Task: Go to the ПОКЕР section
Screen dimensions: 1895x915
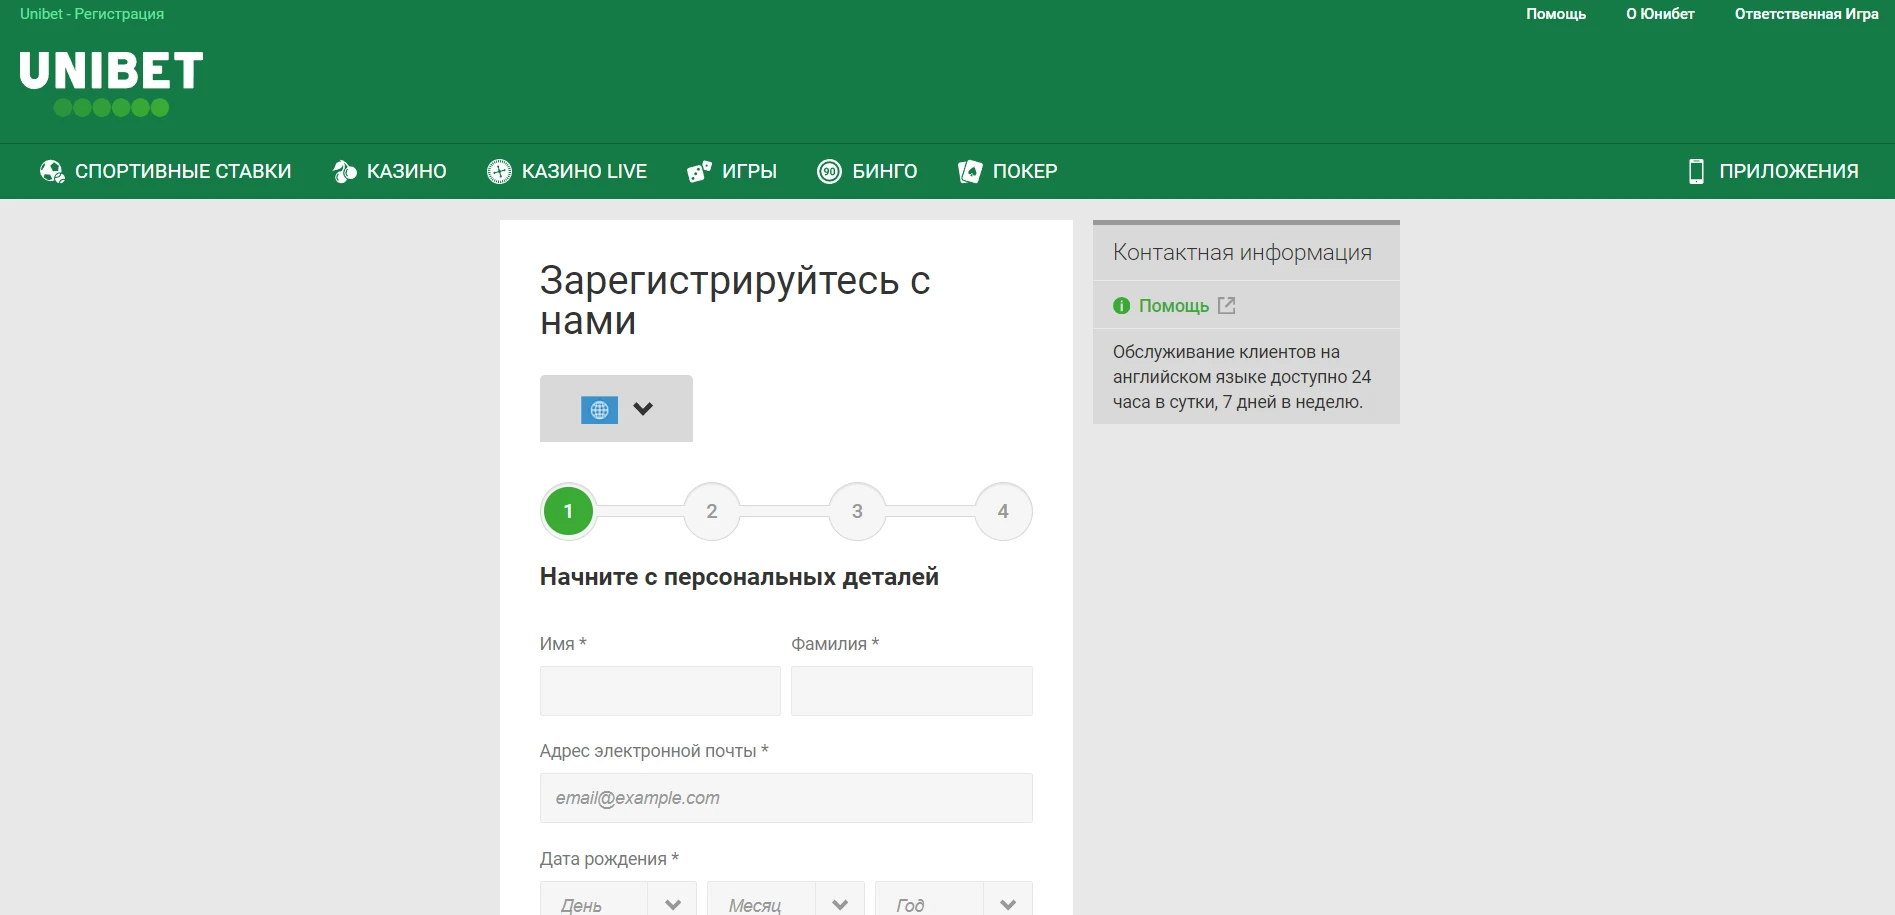Action: (x=1025, y=172)
